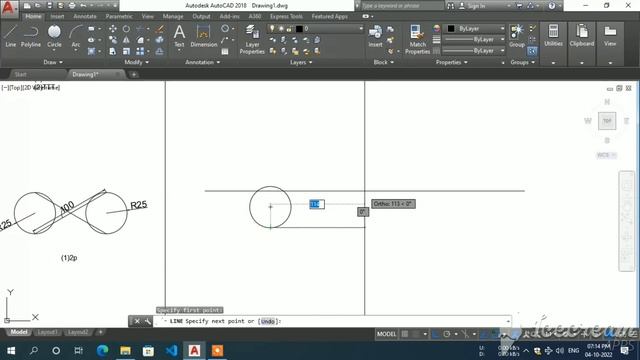640x360 pixels.
Task: Expand the Groups panel
Action: pyautogui.click(x=522, y=62)
